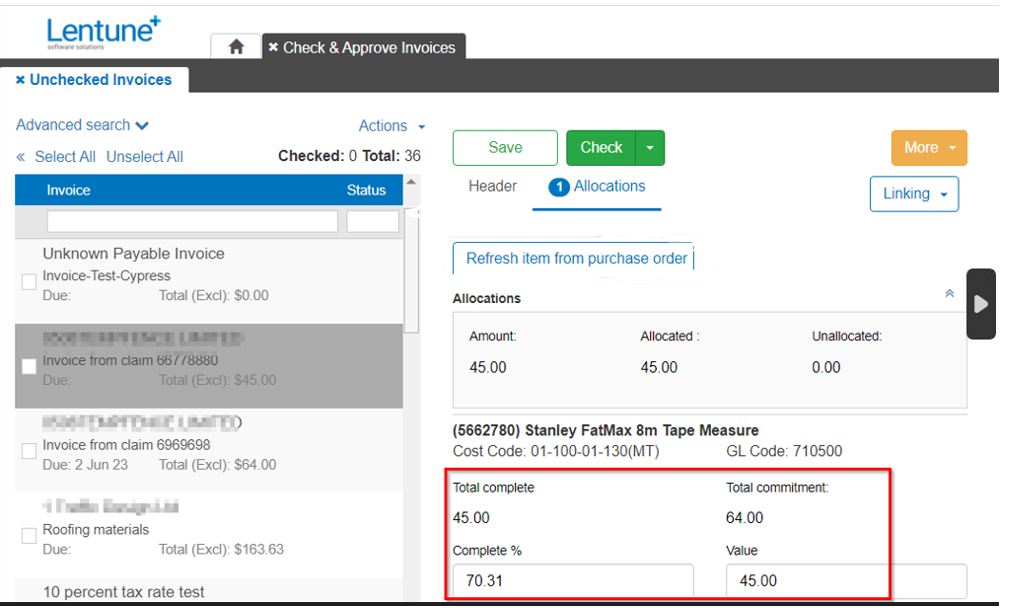The width and height of the screenshot is (1010, 614).
Task: Click the Lentune logo
Action: point(101,30)
